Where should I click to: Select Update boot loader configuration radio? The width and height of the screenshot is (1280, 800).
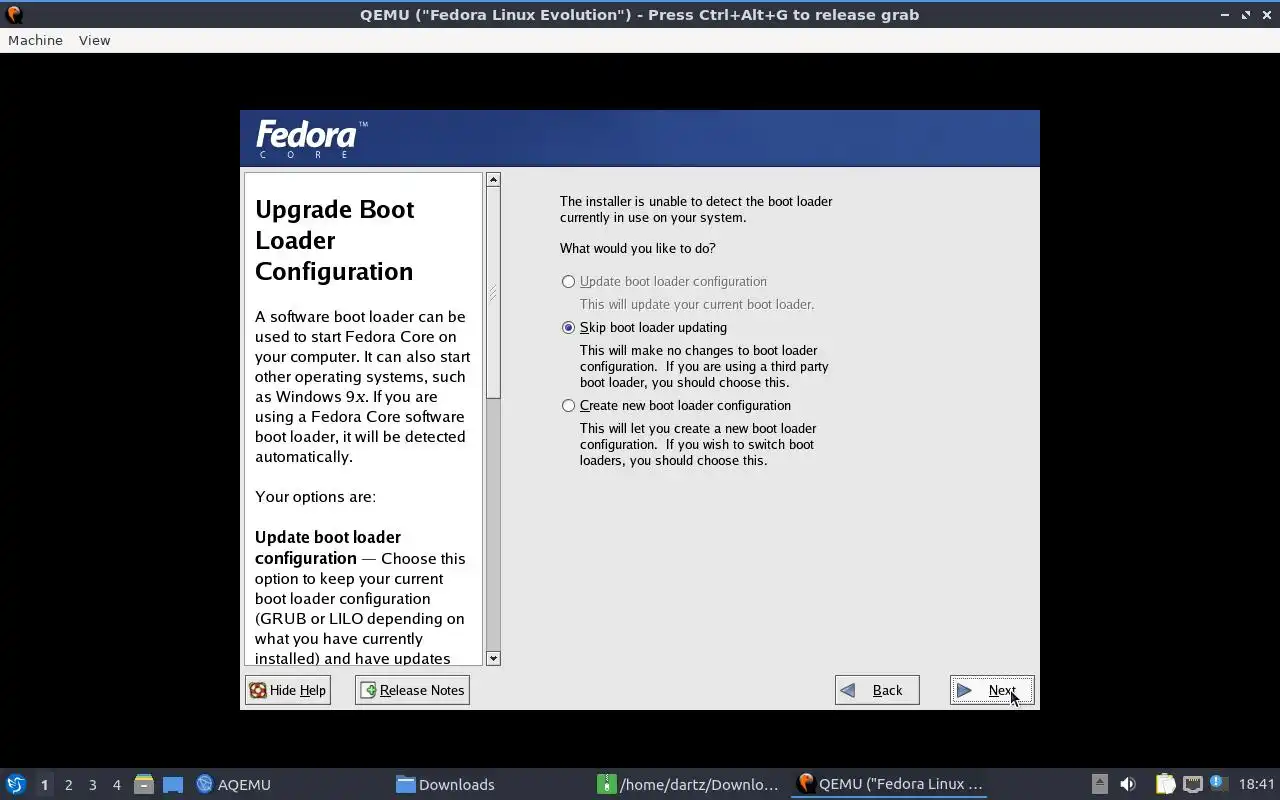coord(568,281)
